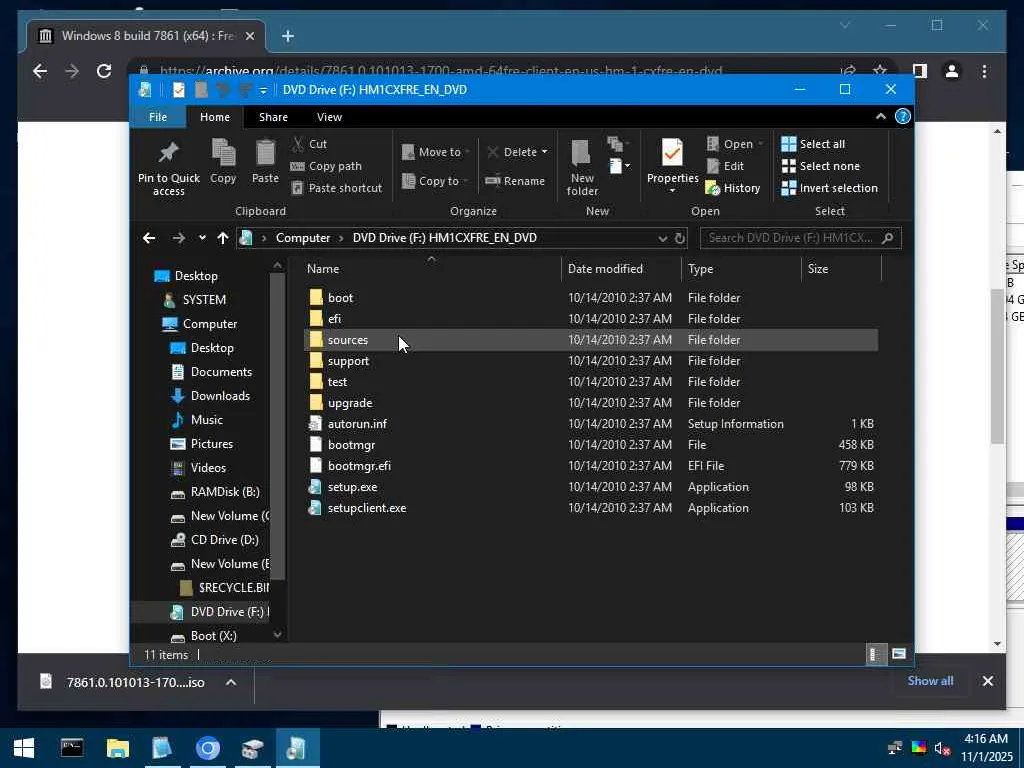Screen dimensions: 1024x768
Task: Click the Cut scissors command
Action: point(310,144)
